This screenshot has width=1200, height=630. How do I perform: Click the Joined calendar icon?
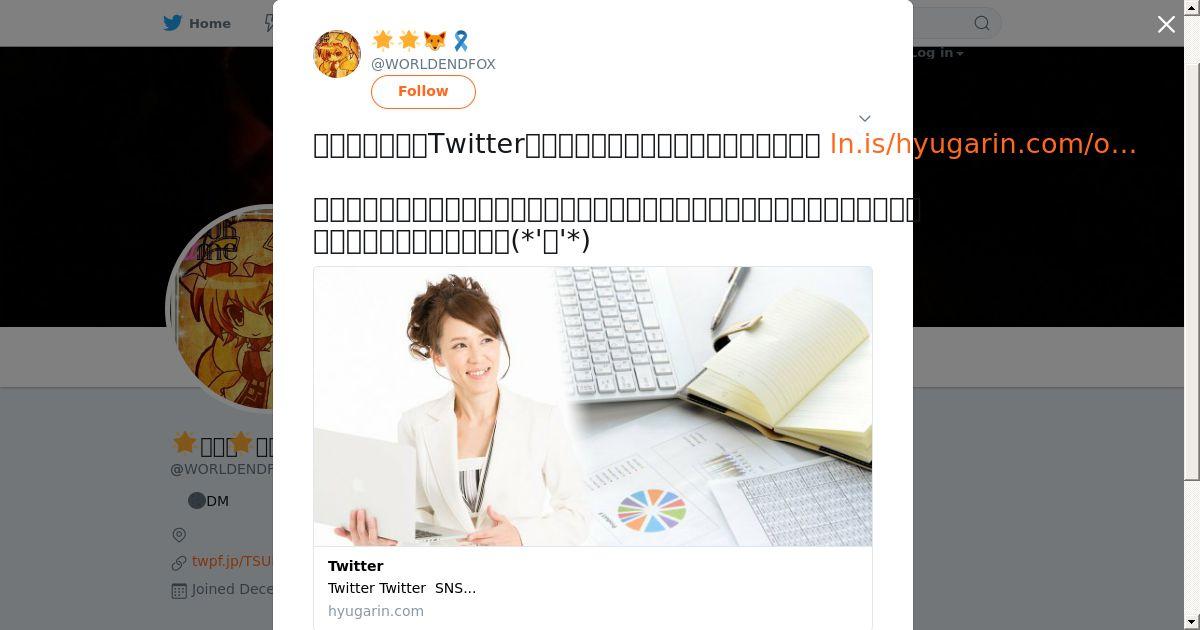pyautogui.click(x=179, y=590)
